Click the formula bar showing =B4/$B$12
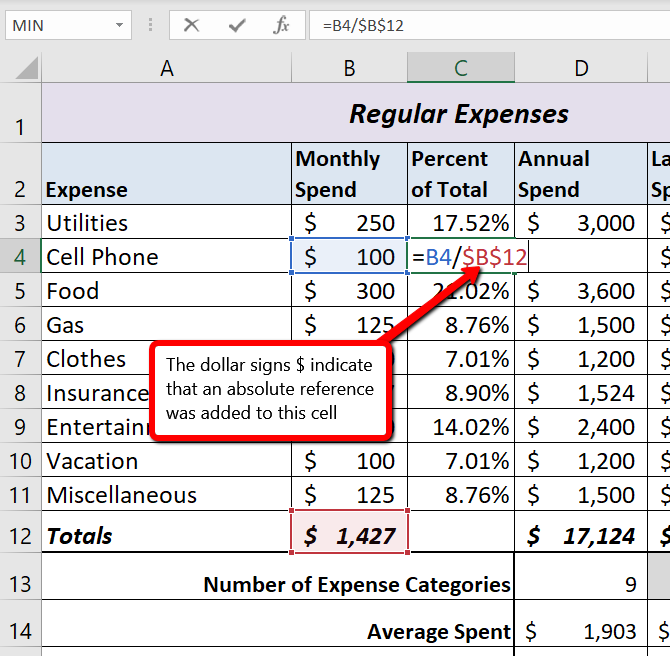Screen dimensions: 670x656 [x=490, y=25]
